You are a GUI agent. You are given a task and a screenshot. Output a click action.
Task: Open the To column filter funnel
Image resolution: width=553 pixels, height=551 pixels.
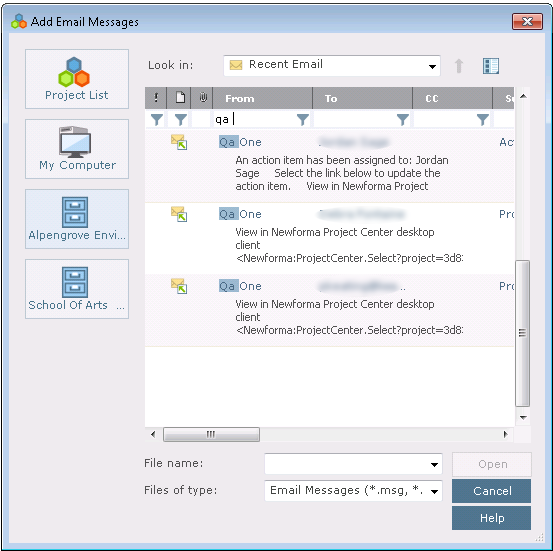click(x=403, y=120)
